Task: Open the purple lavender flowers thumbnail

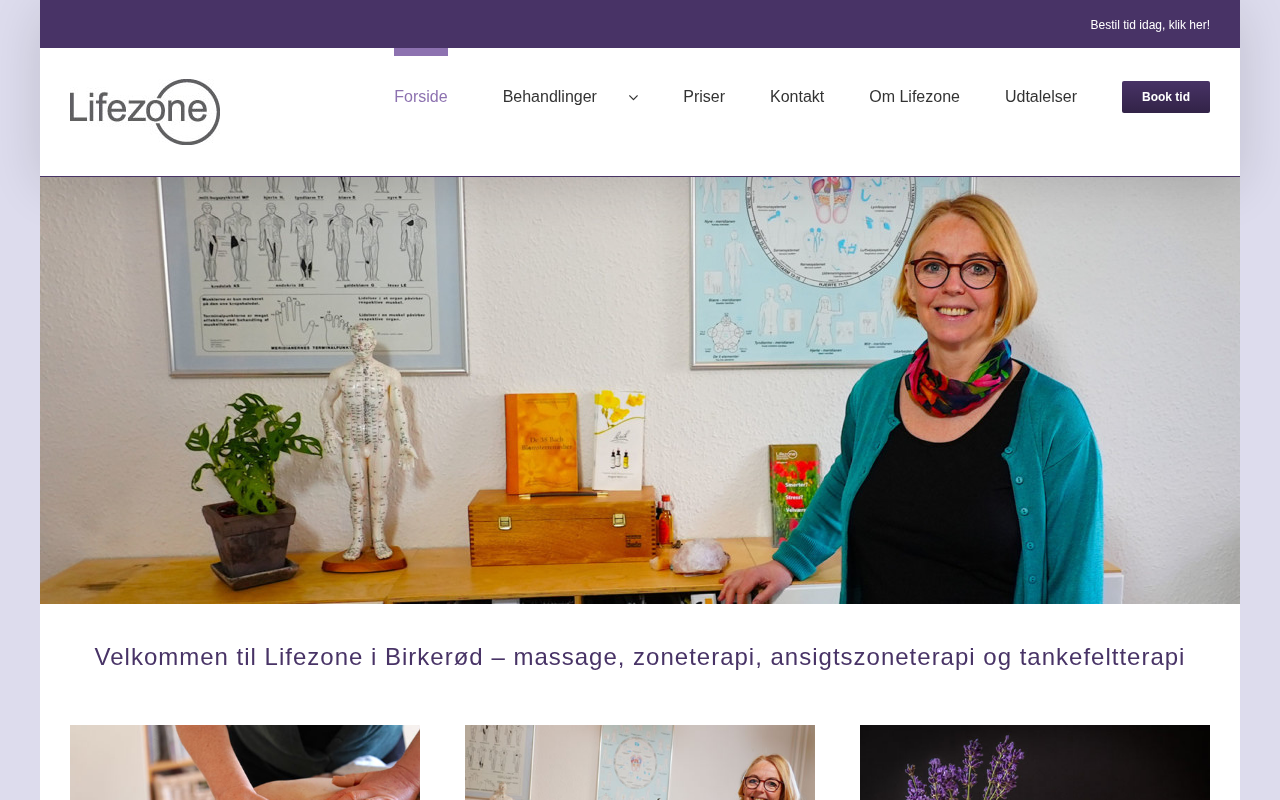Action: [1035, 762]
